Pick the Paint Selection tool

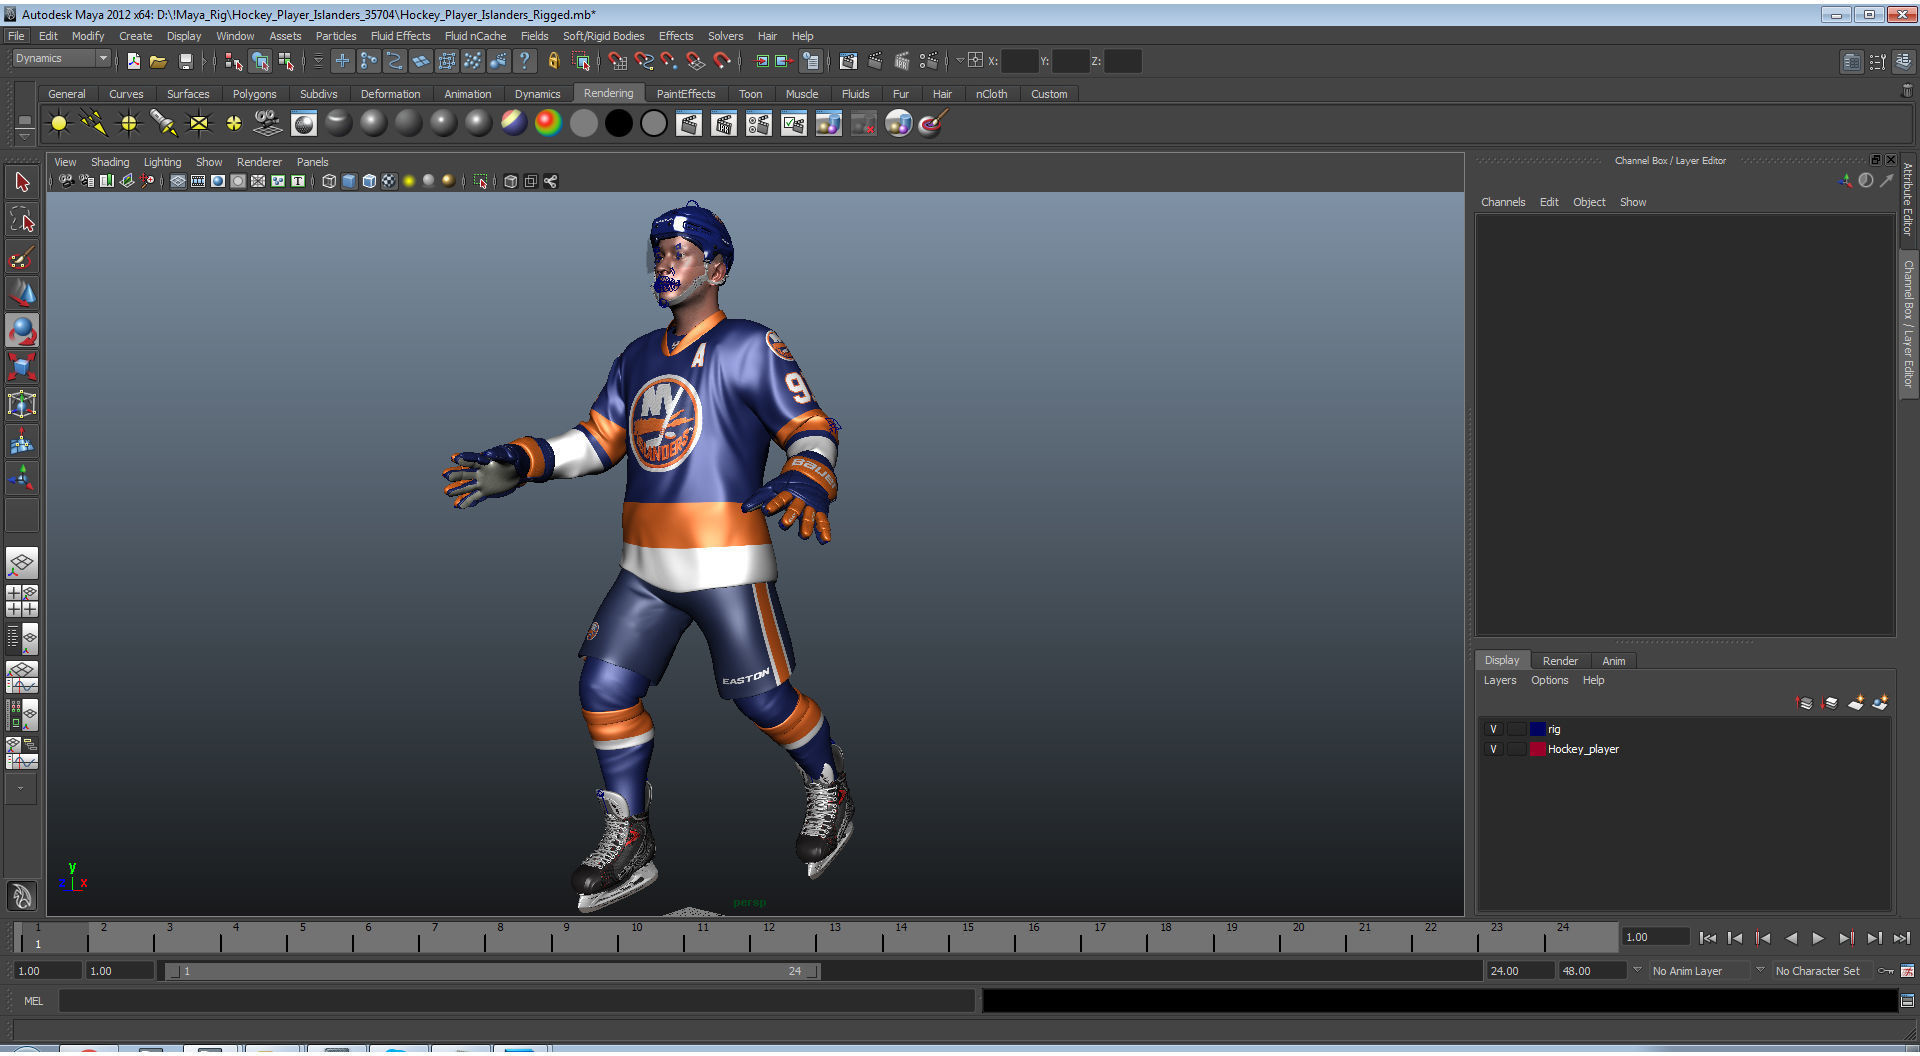[x=22, y=257]
